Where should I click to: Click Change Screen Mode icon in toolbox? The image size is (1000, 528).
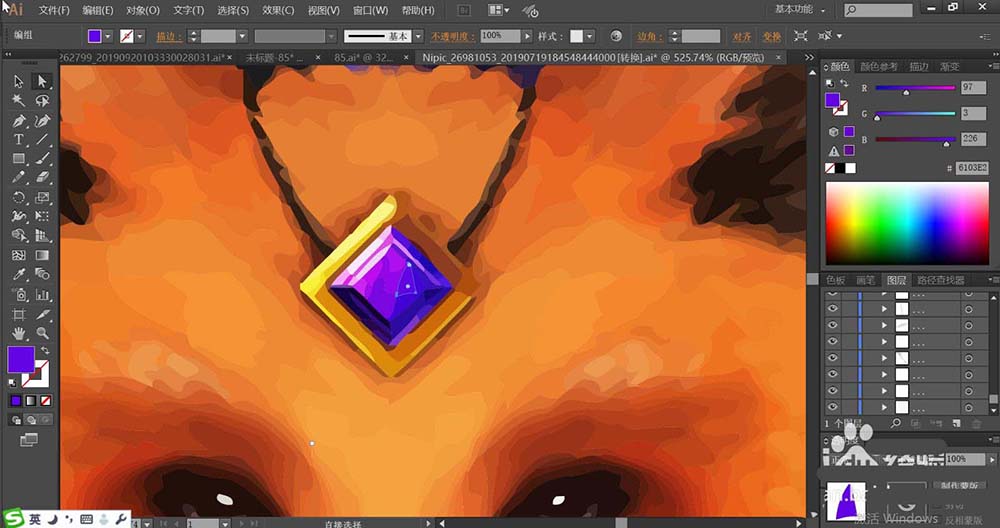point(29,439)
